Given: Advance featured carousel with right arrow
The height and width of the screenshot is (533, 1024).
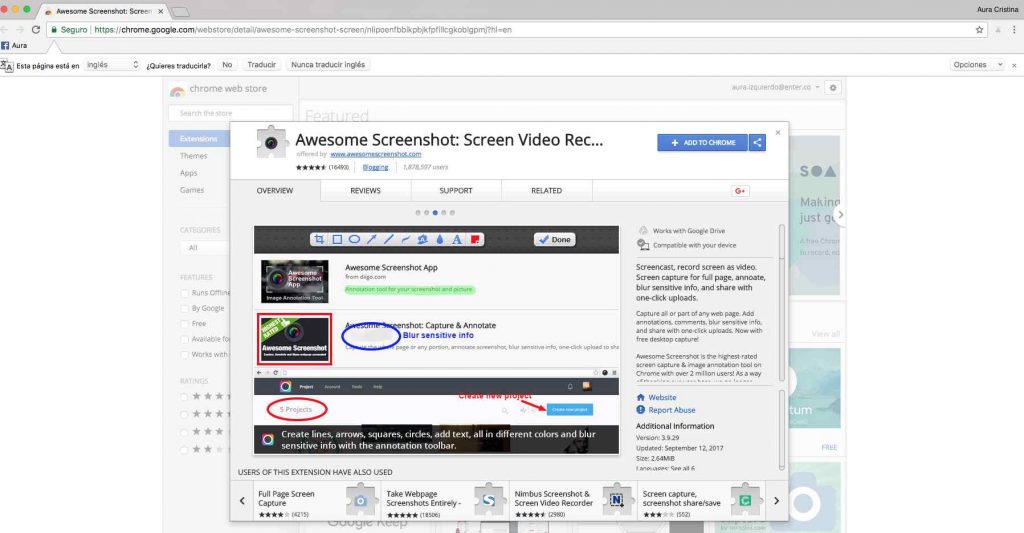Looking at the screenshot, I should point(840,214).
